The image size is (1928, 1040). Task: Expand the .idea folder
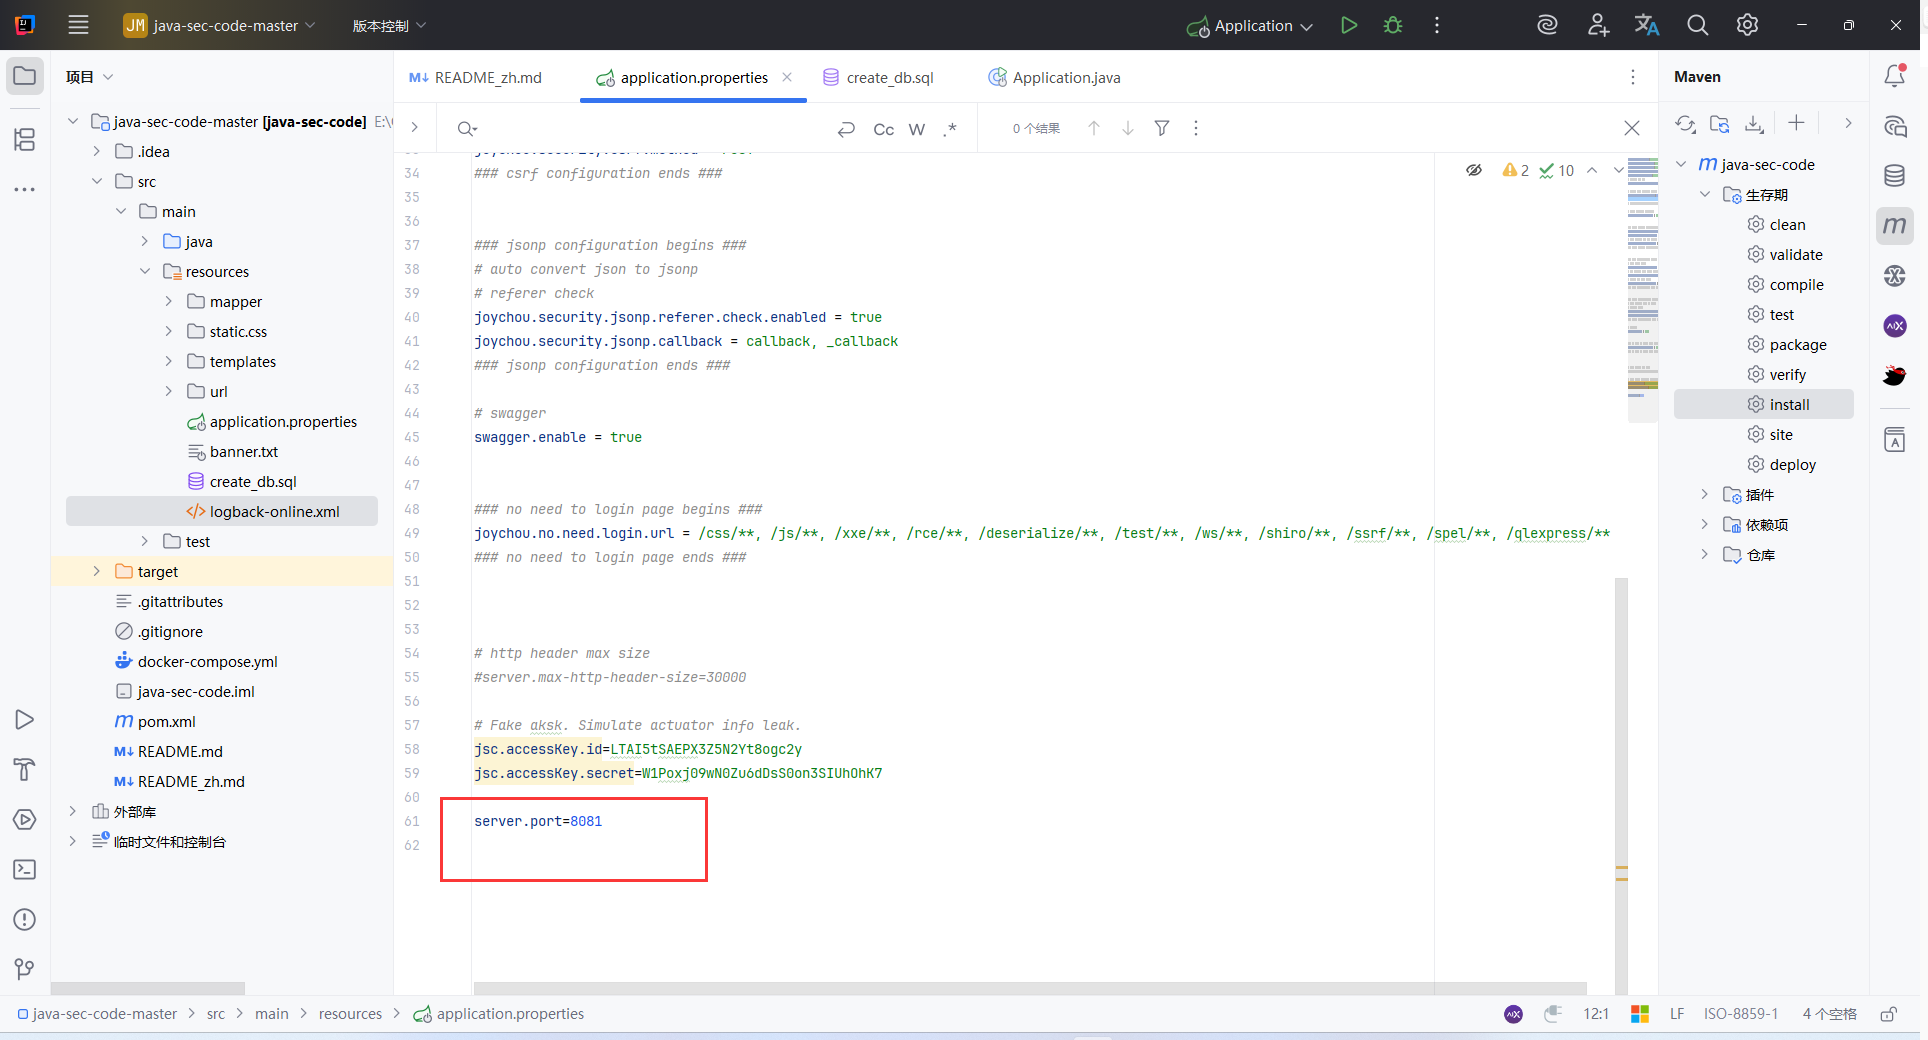pos(96,152)
